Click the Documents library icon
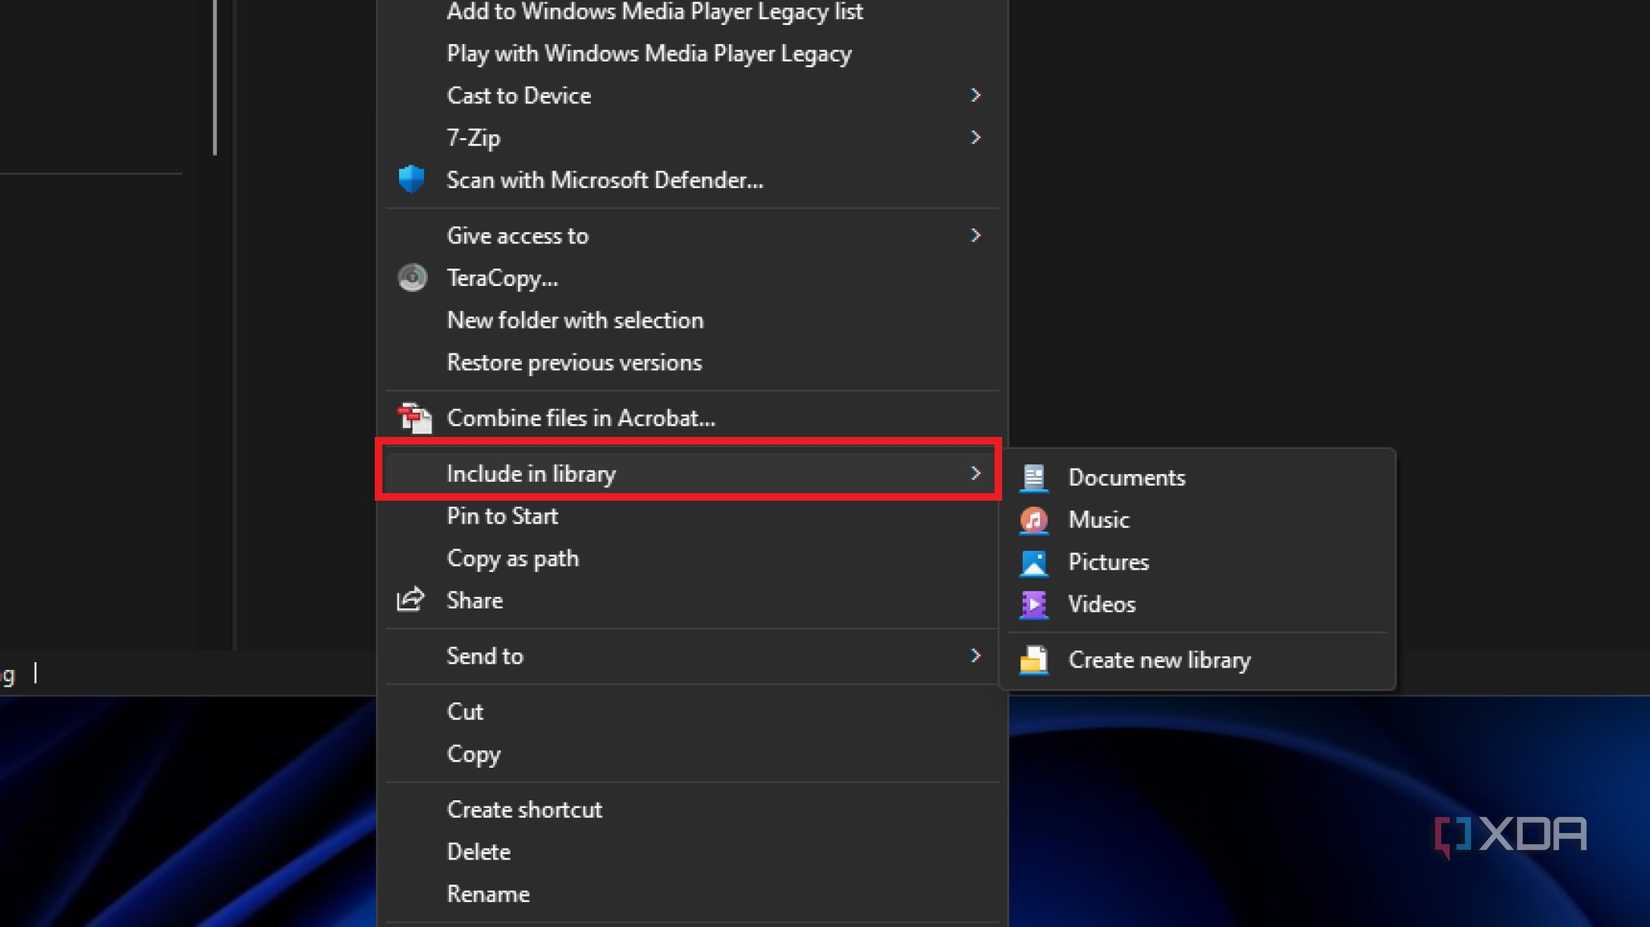Screen dimensions: 1650x927 (x=1034, y=477)
